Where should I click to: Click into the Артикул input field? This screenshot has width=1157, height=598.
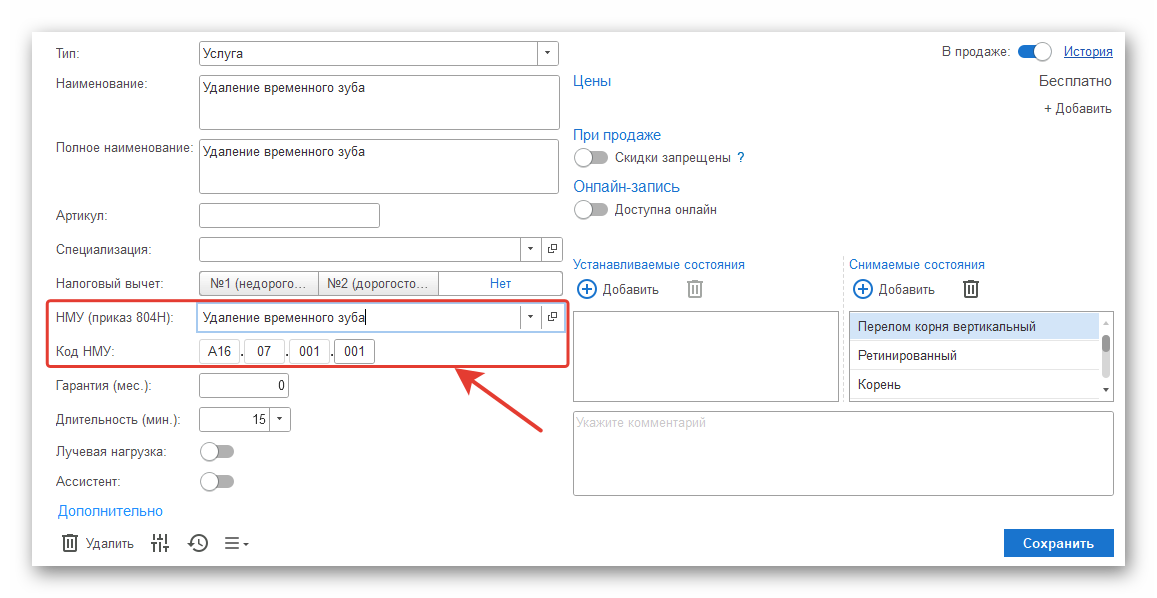[x=289, y=216]
